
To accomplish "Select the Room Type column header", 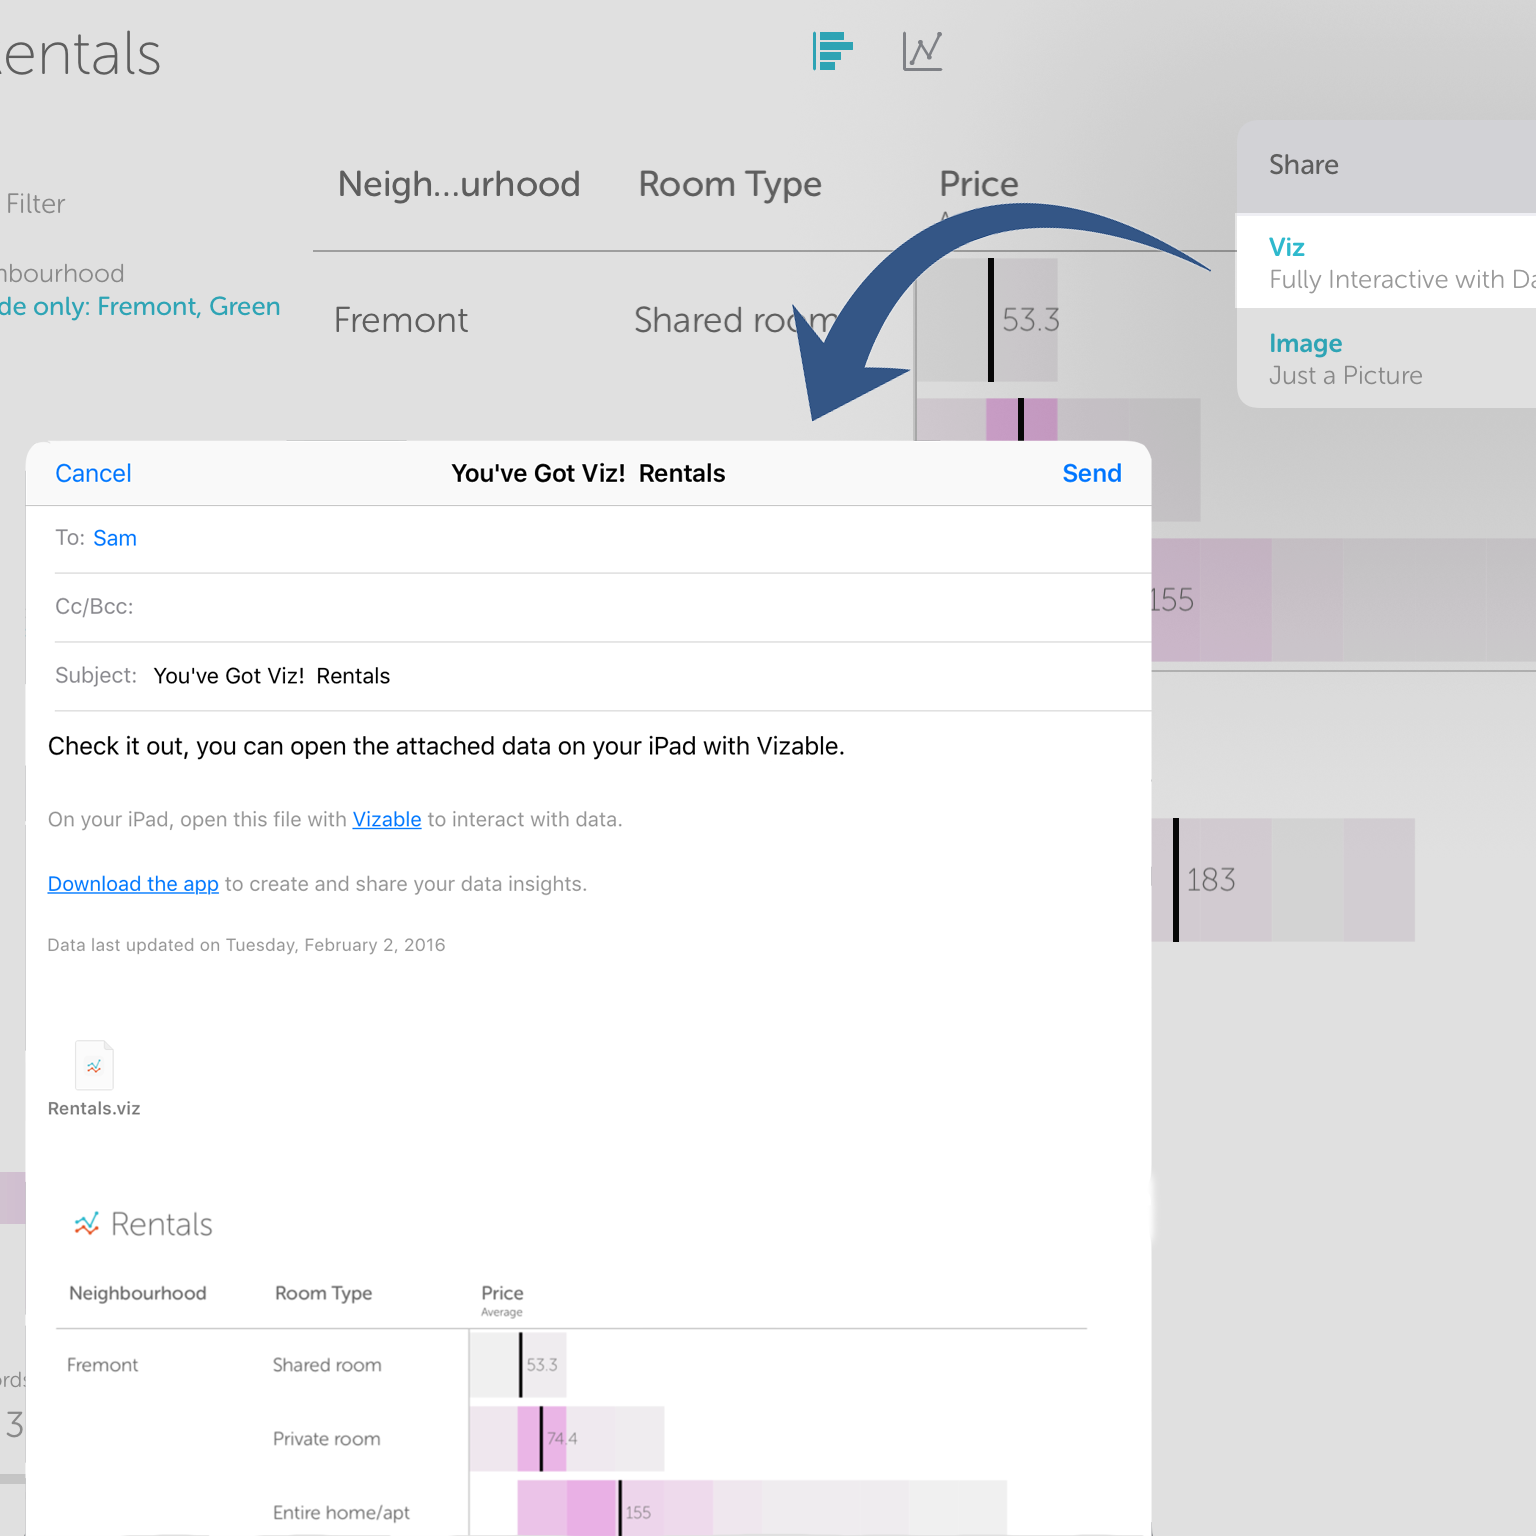I will tap(730, 184).
